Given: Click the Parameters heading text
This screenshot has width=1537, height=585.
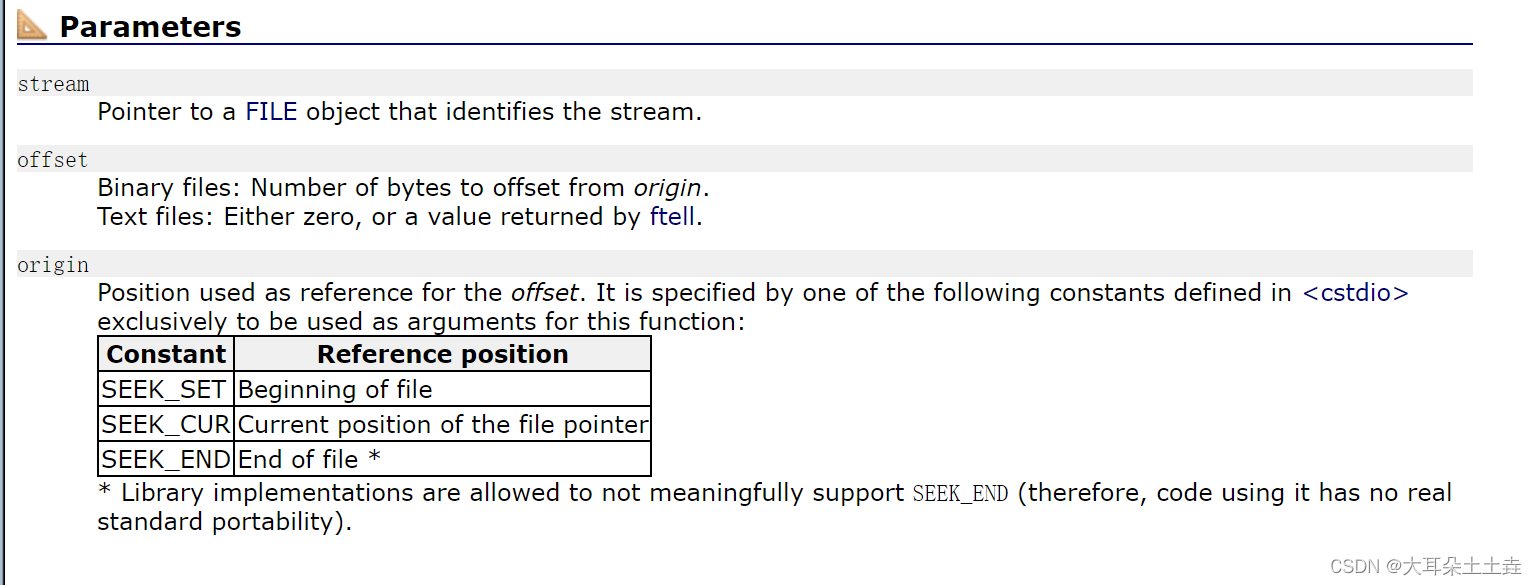Looking at the screenshot, I should pos(150,27).
